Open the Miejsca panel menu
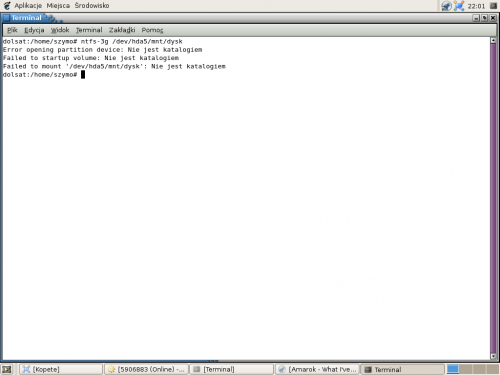 click(58, 6)
